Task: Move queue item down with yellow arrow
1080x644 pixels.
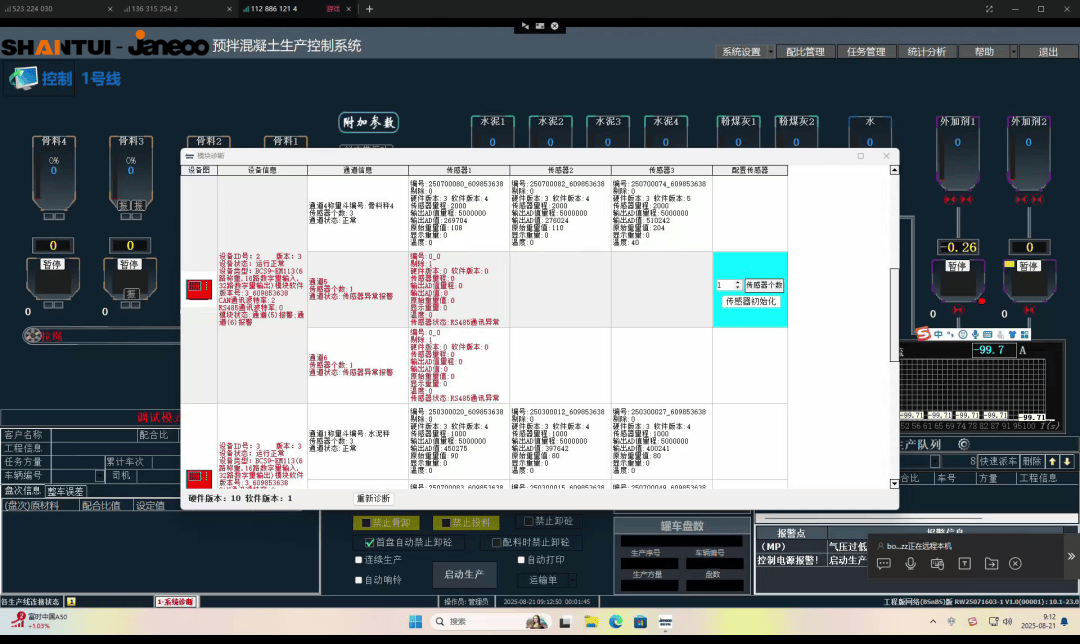Action: click(1067, 461)
